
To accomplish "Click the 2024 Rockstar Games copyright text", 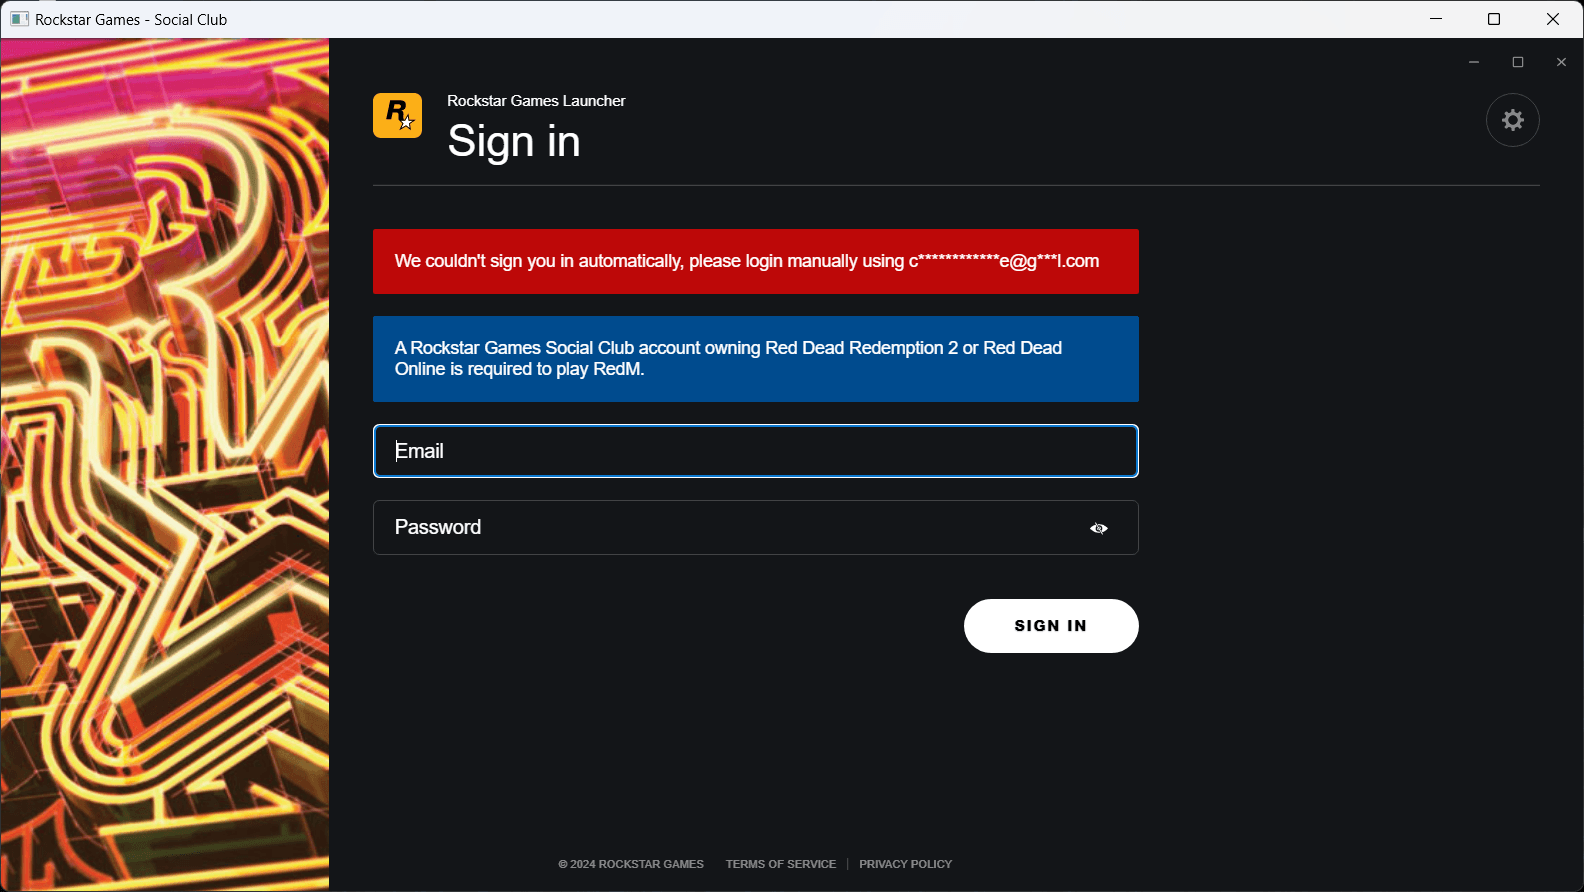I will coord(631,864).
